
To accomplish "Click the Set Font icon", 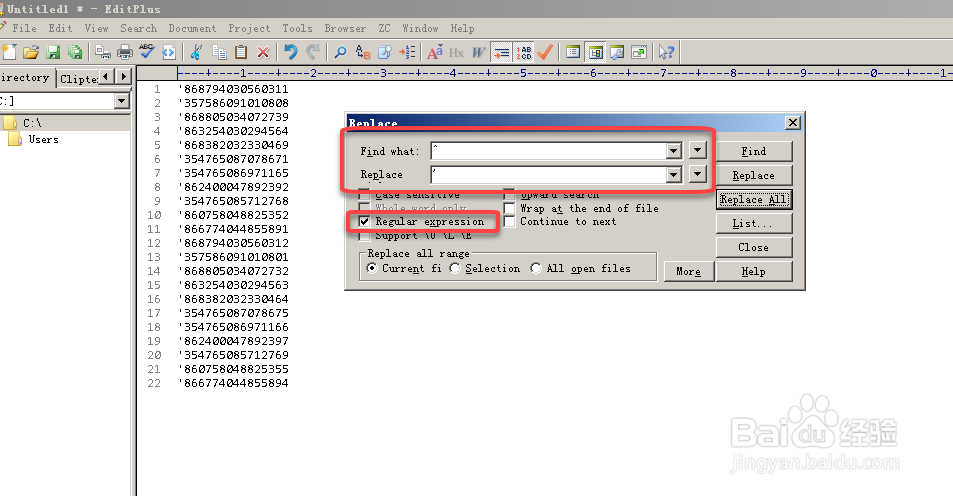I will 435,52.
